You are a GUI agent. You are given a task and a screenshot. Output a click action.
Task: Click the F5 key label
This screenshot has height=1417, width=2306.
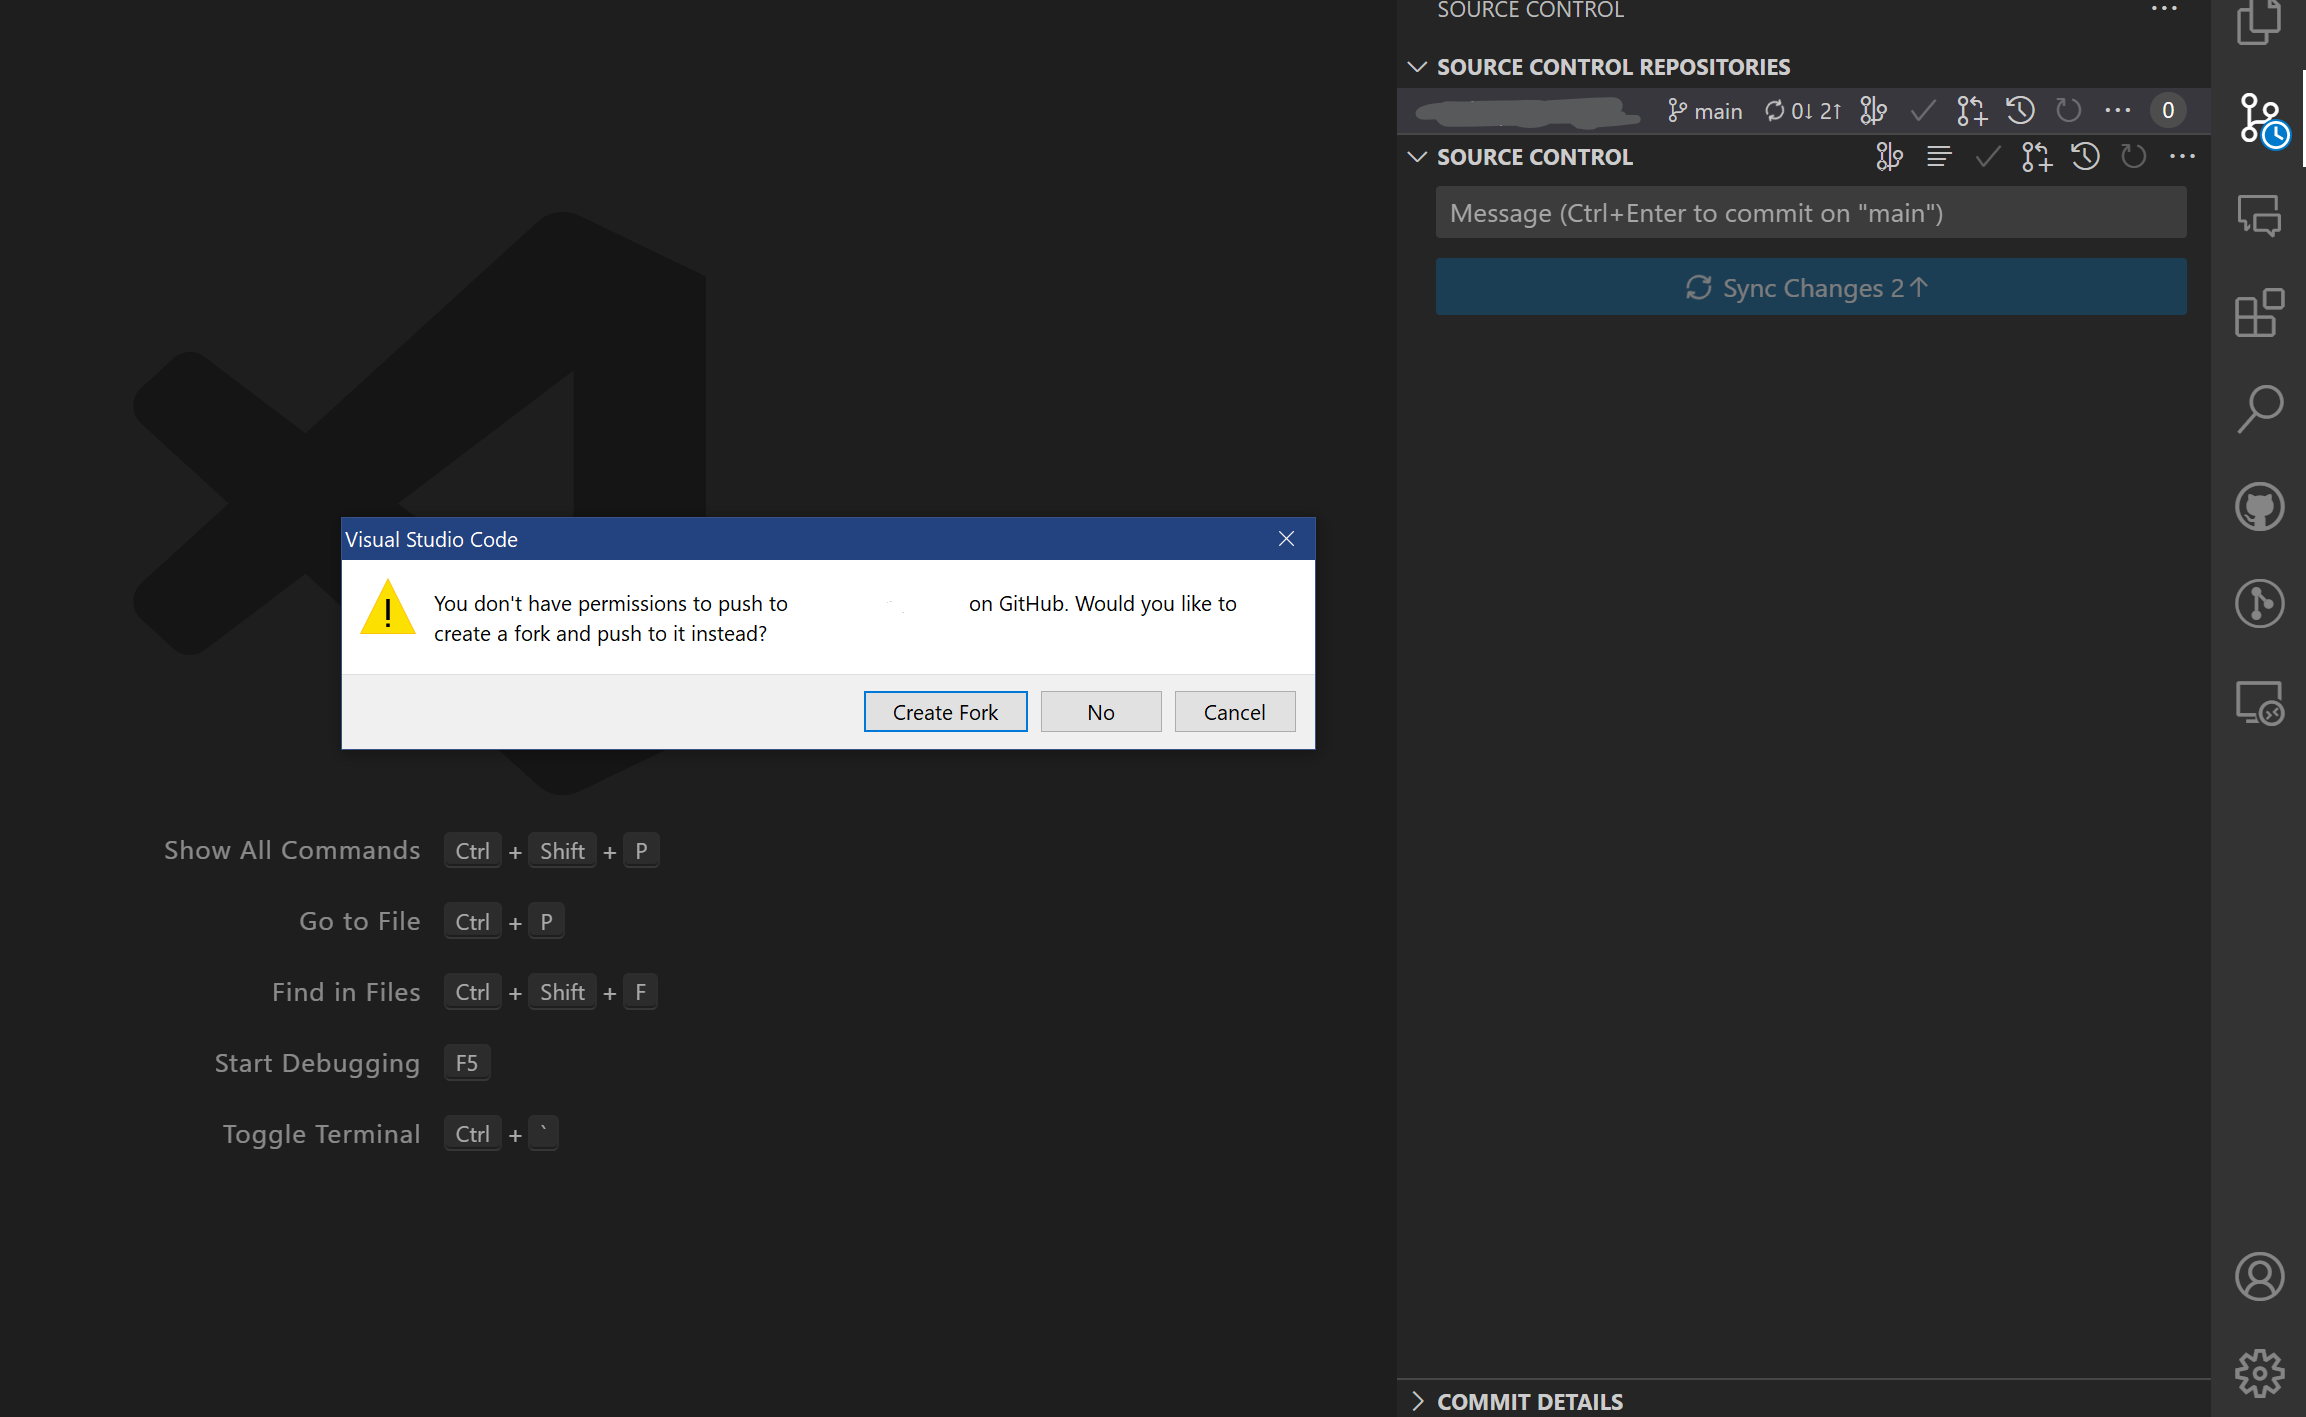tap(467, 1063)
